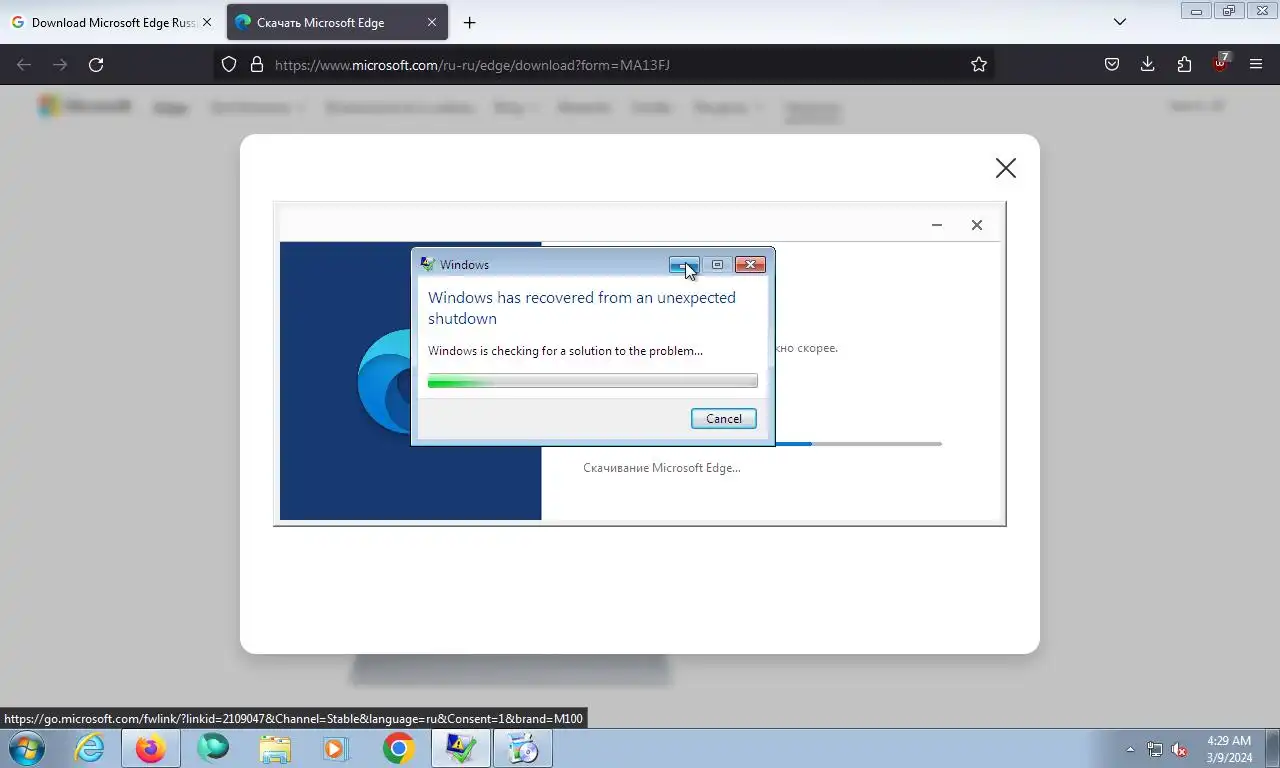Launch Internet Explorer from taskbar
Image resolution: width=1280 pixels, height=768 pixels.
click(x=89, y=748)
